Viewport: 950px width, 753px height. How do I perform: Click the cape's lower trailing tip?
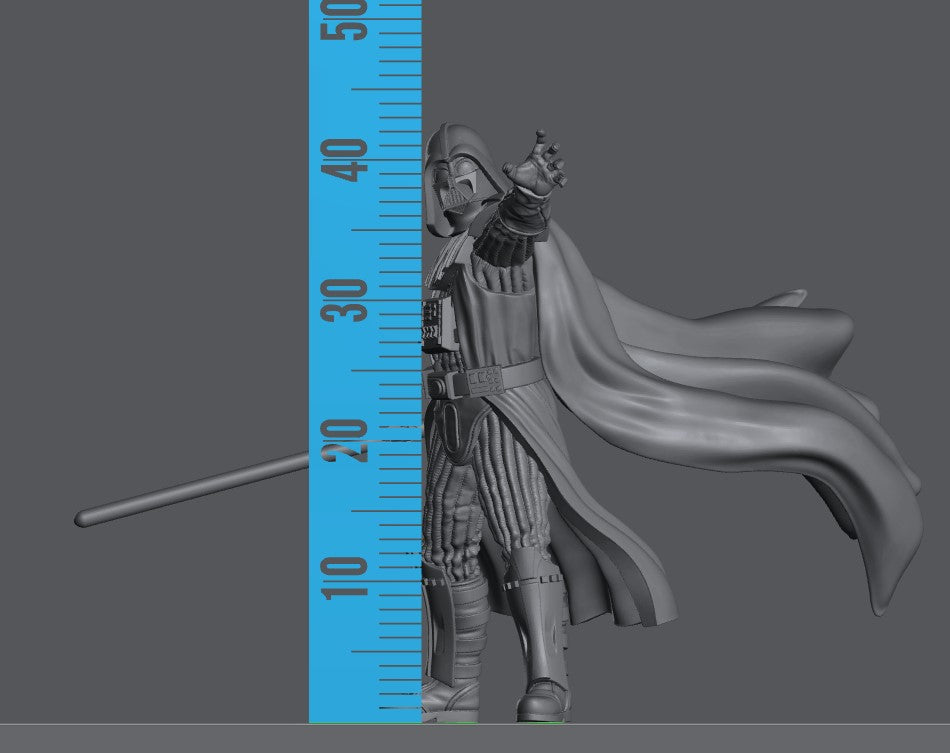[880, 603]
